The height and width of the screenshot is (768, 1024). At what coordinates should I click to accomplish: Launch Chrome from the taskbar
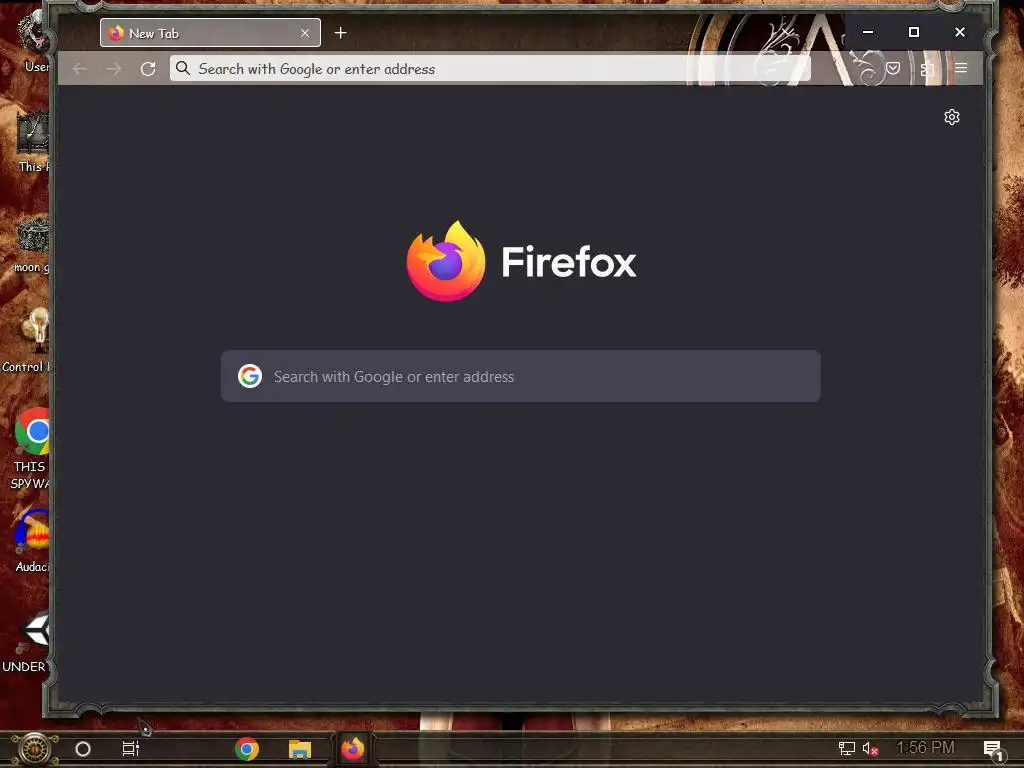247,749
